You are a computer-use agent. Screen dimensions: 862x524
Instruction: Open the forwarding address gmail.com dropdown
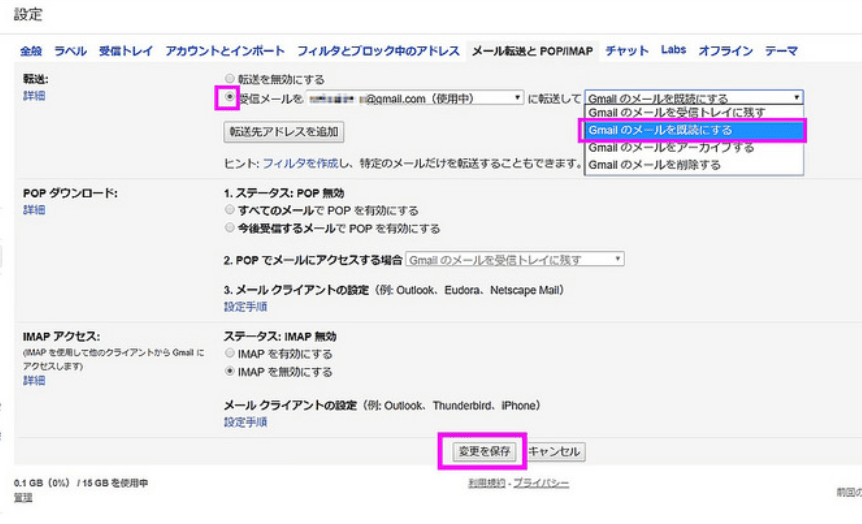tap(415, 98)
